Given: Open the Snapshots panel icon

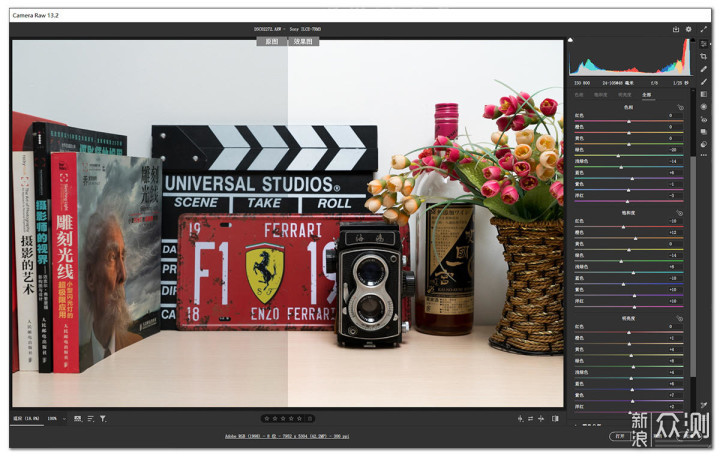Looking at the screenshot, I should click(x=703, y=132).
